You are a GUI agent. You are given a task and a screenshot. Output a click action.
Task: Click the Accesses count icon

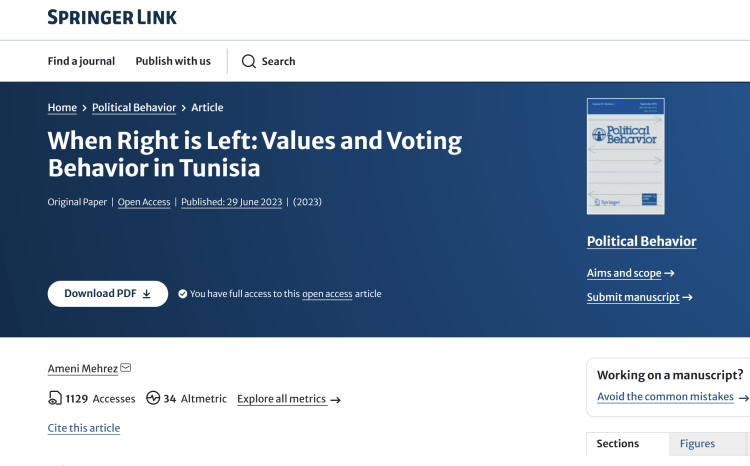coord(54,398)
